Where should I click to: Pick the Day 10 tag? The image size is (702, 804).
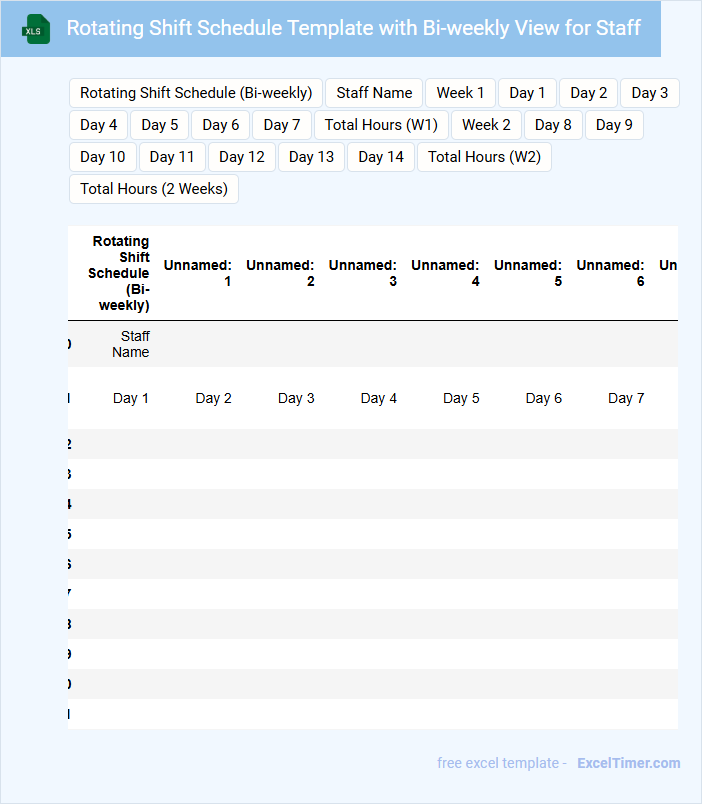tap(103, 157)
